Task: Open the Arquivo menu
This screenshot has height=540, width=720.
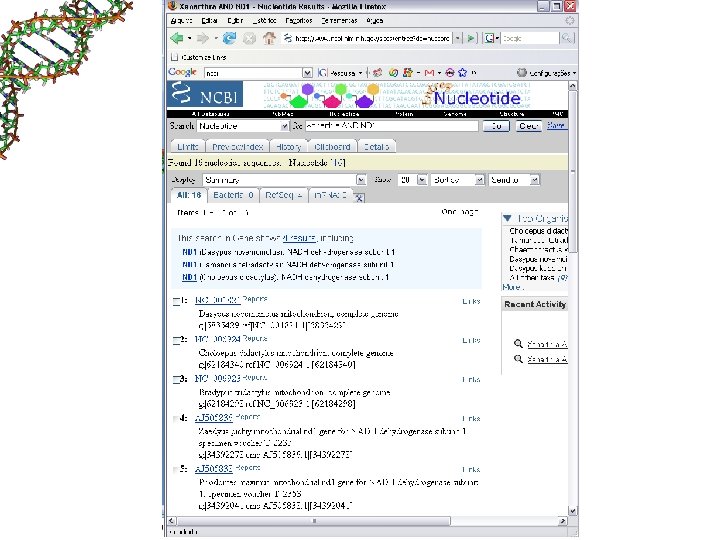Action: coord(181,21)
